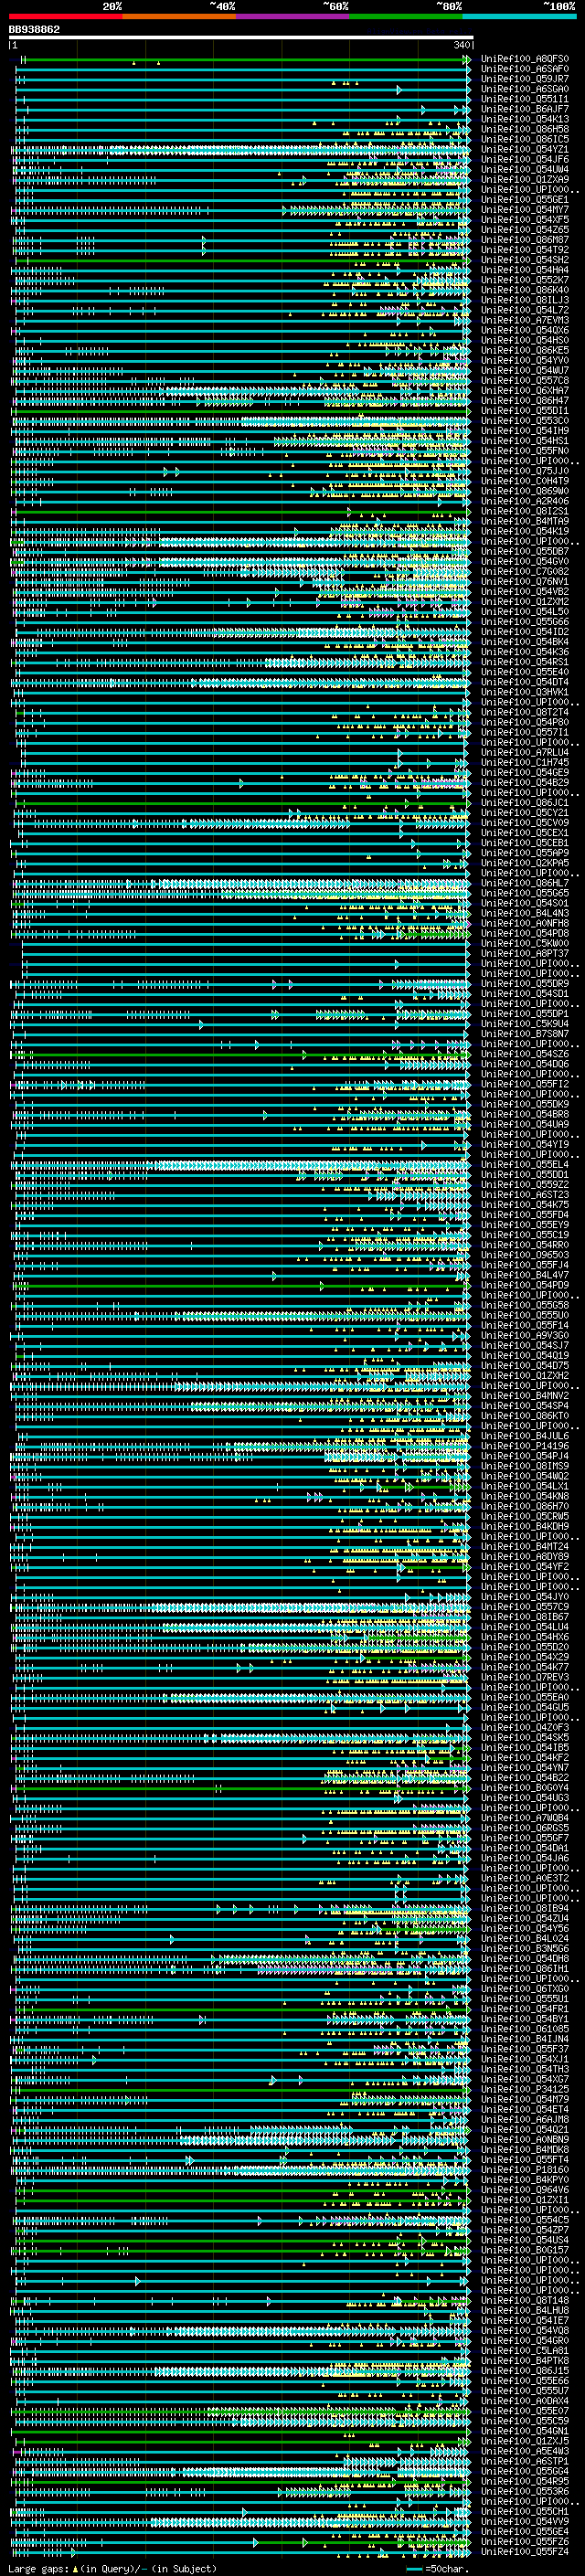585x2576 pixels.
Task: Open the UniRef100_Q552K7 entry
Action: pos(525,279)
